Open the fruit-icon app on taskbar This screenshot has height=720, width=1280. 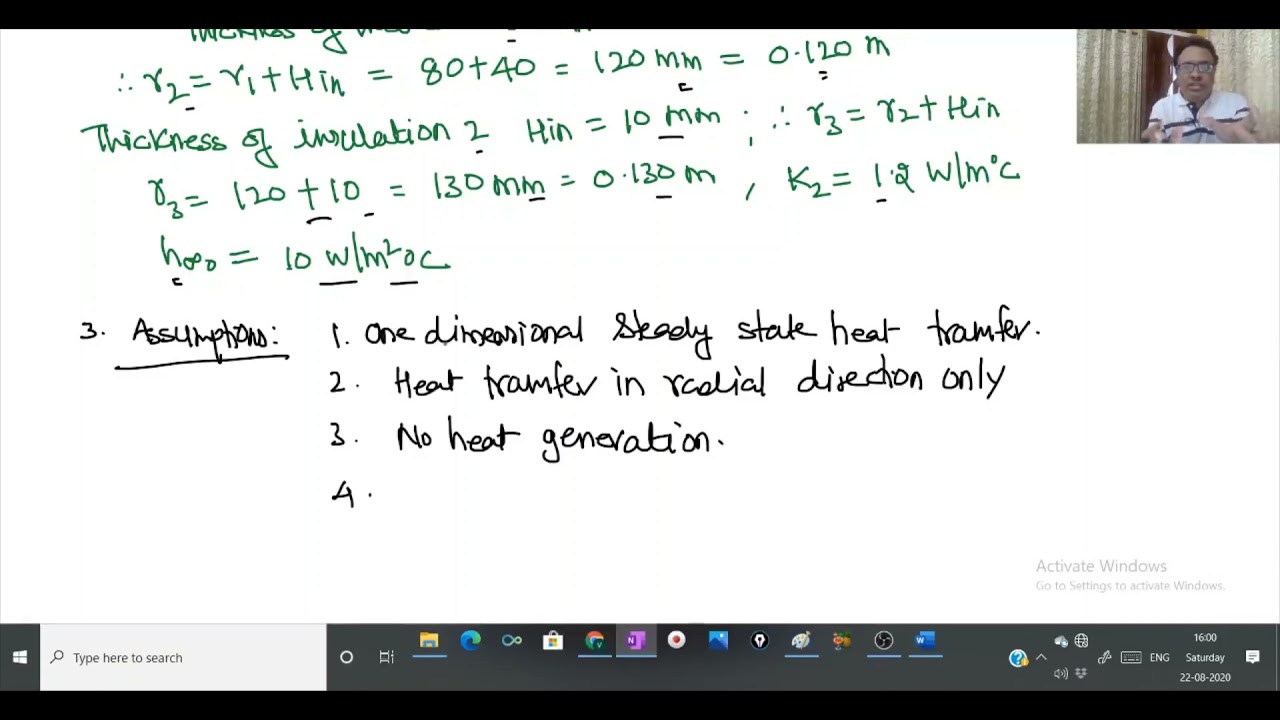(x=842, y=641)
